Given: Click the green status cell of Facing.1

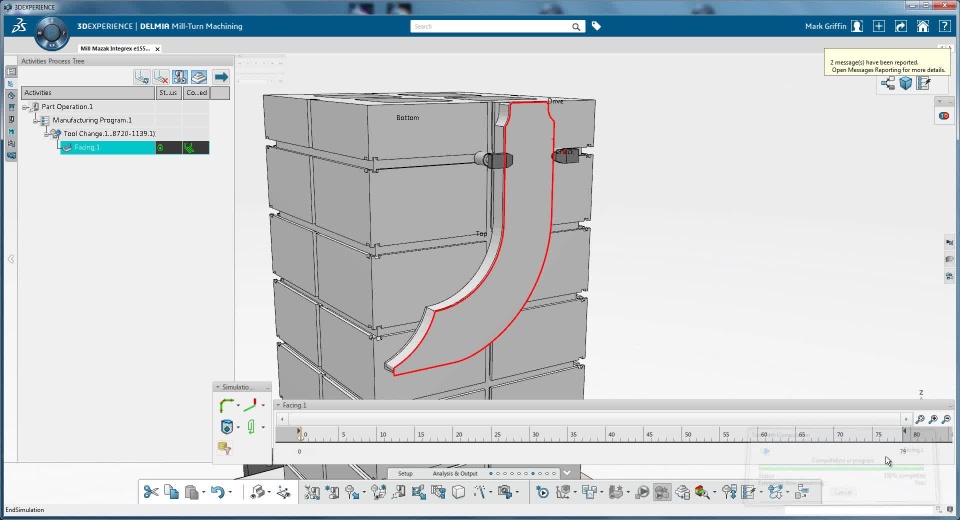Looking at the screenshot, I should click(x=168, y=148).
